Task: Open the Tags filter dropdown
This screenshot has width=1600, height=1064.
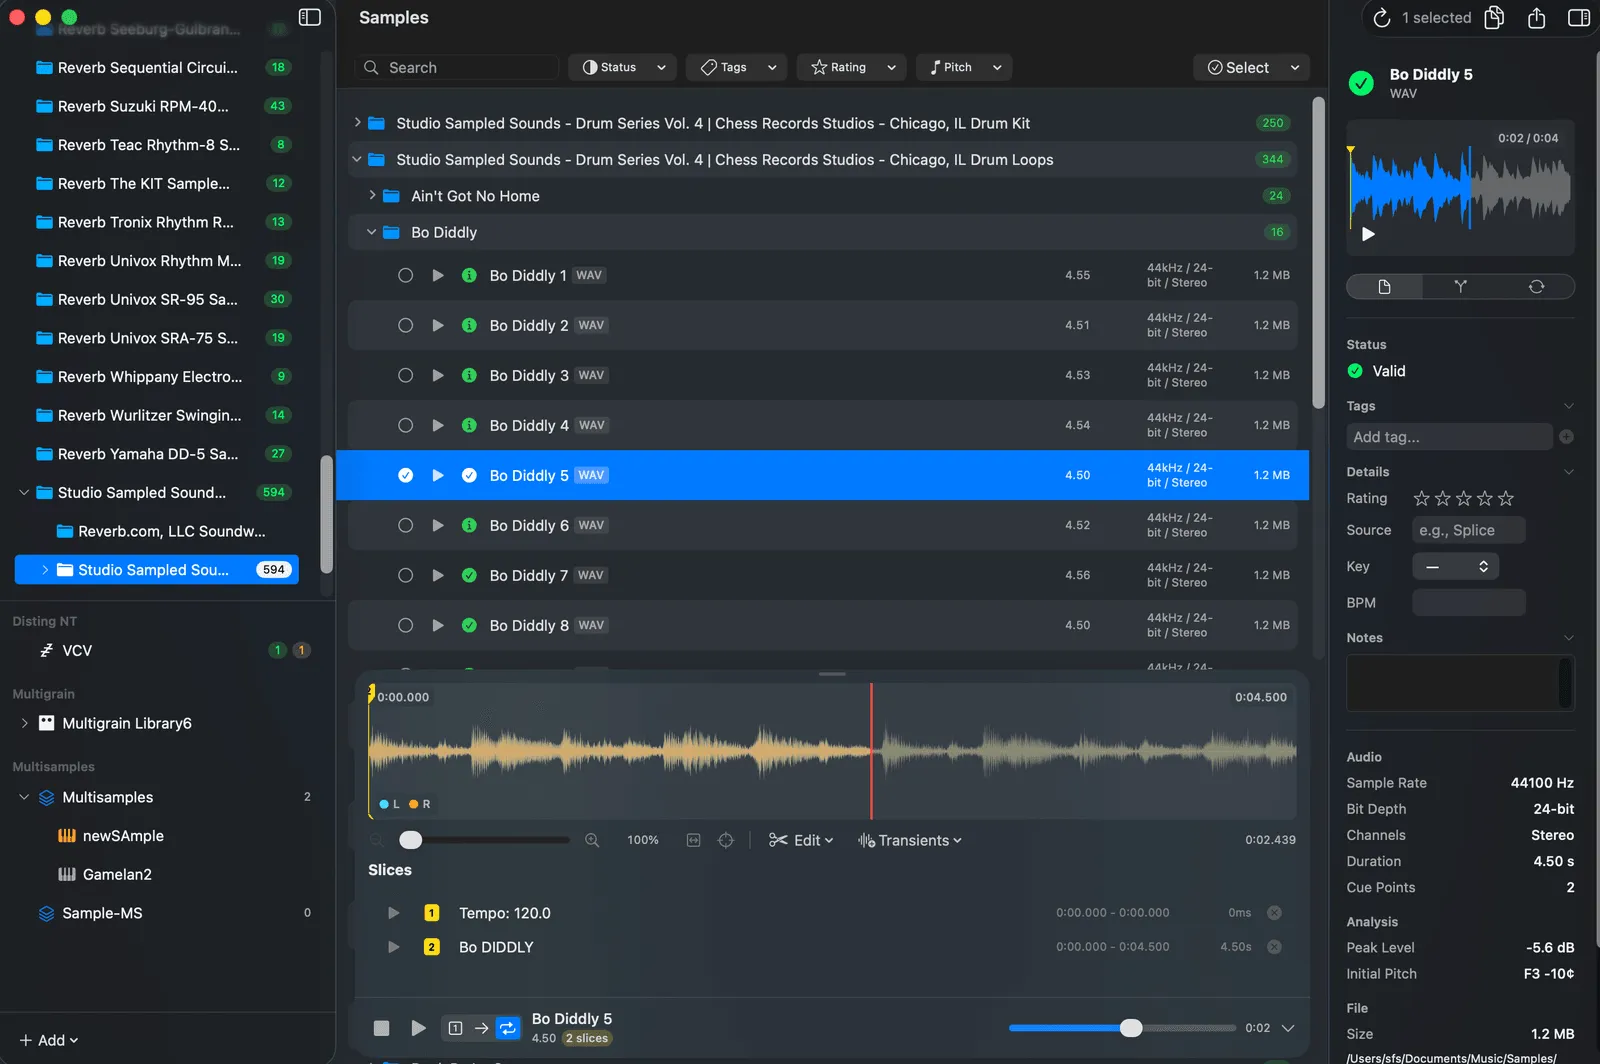Action: [x=737, y=67]
